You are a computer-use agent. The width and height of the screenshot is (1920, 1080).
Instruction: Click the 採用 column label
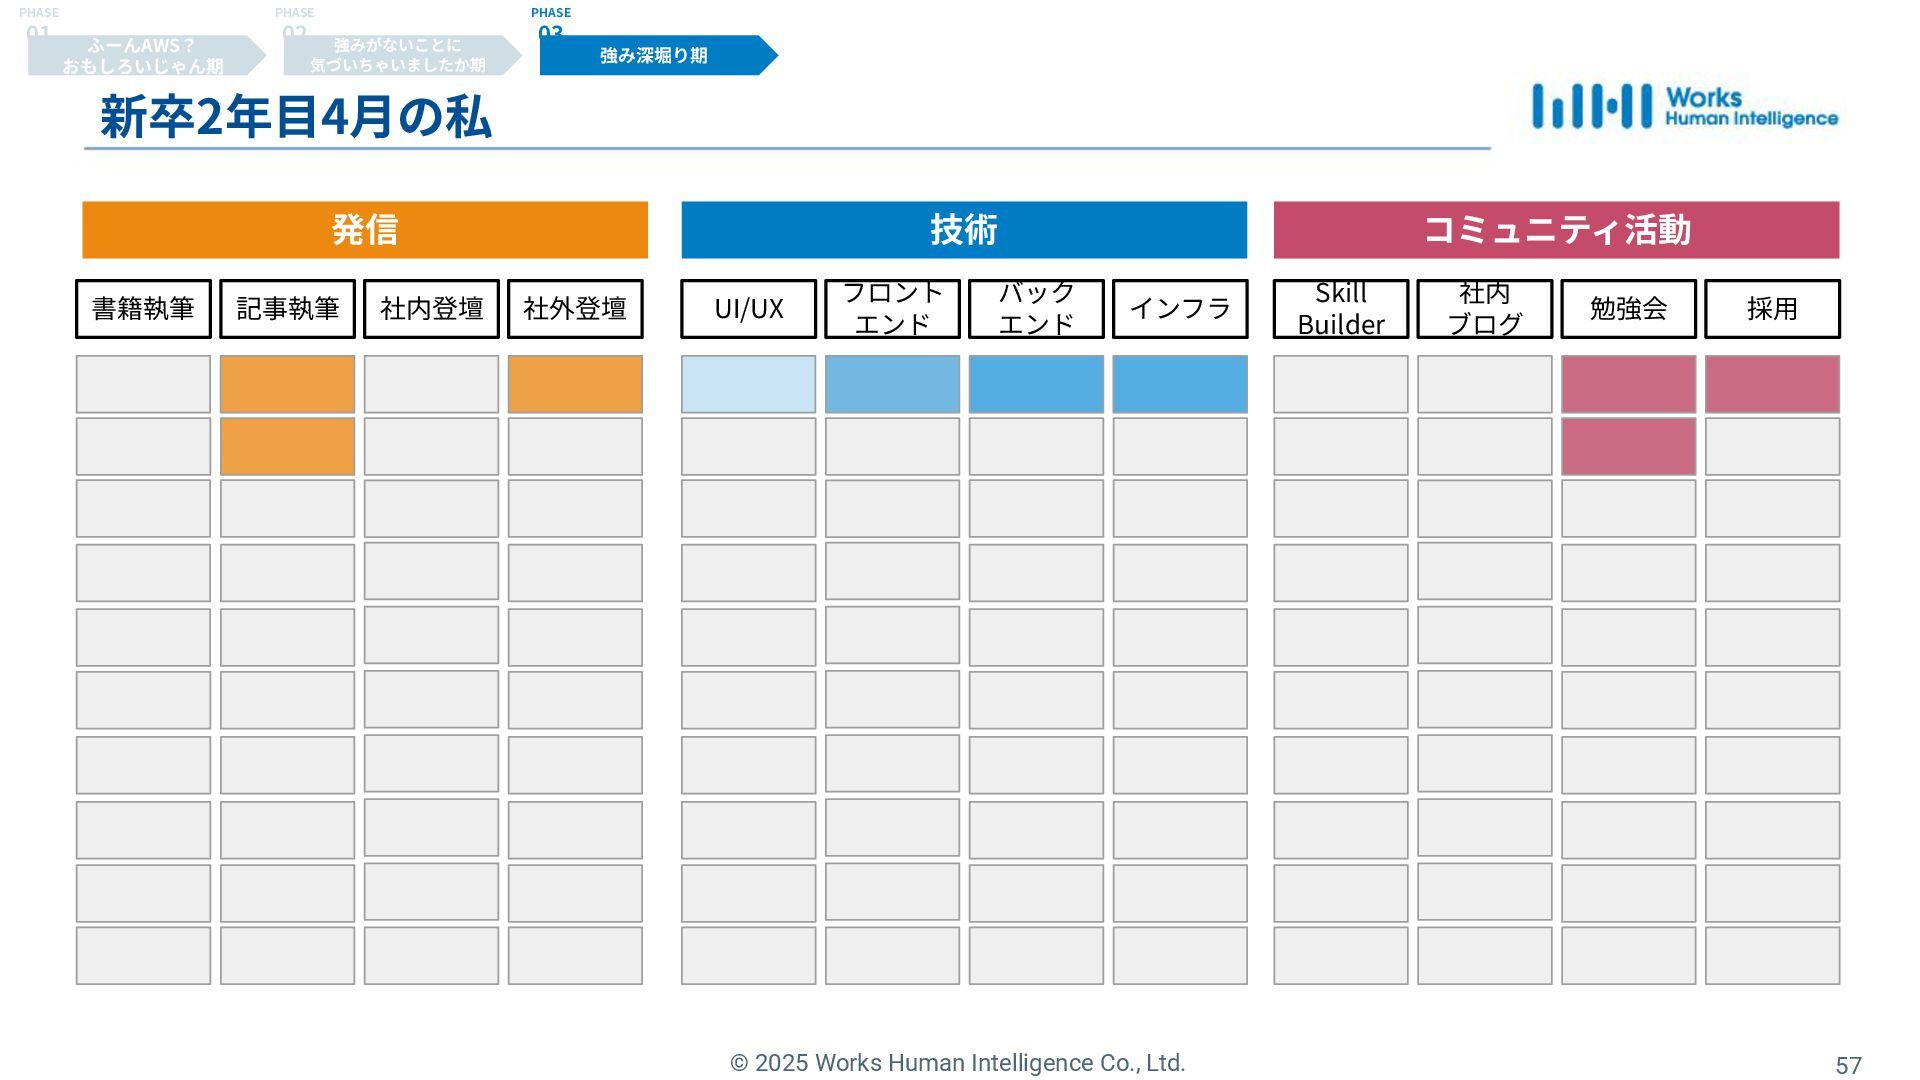pos(1772,309)
